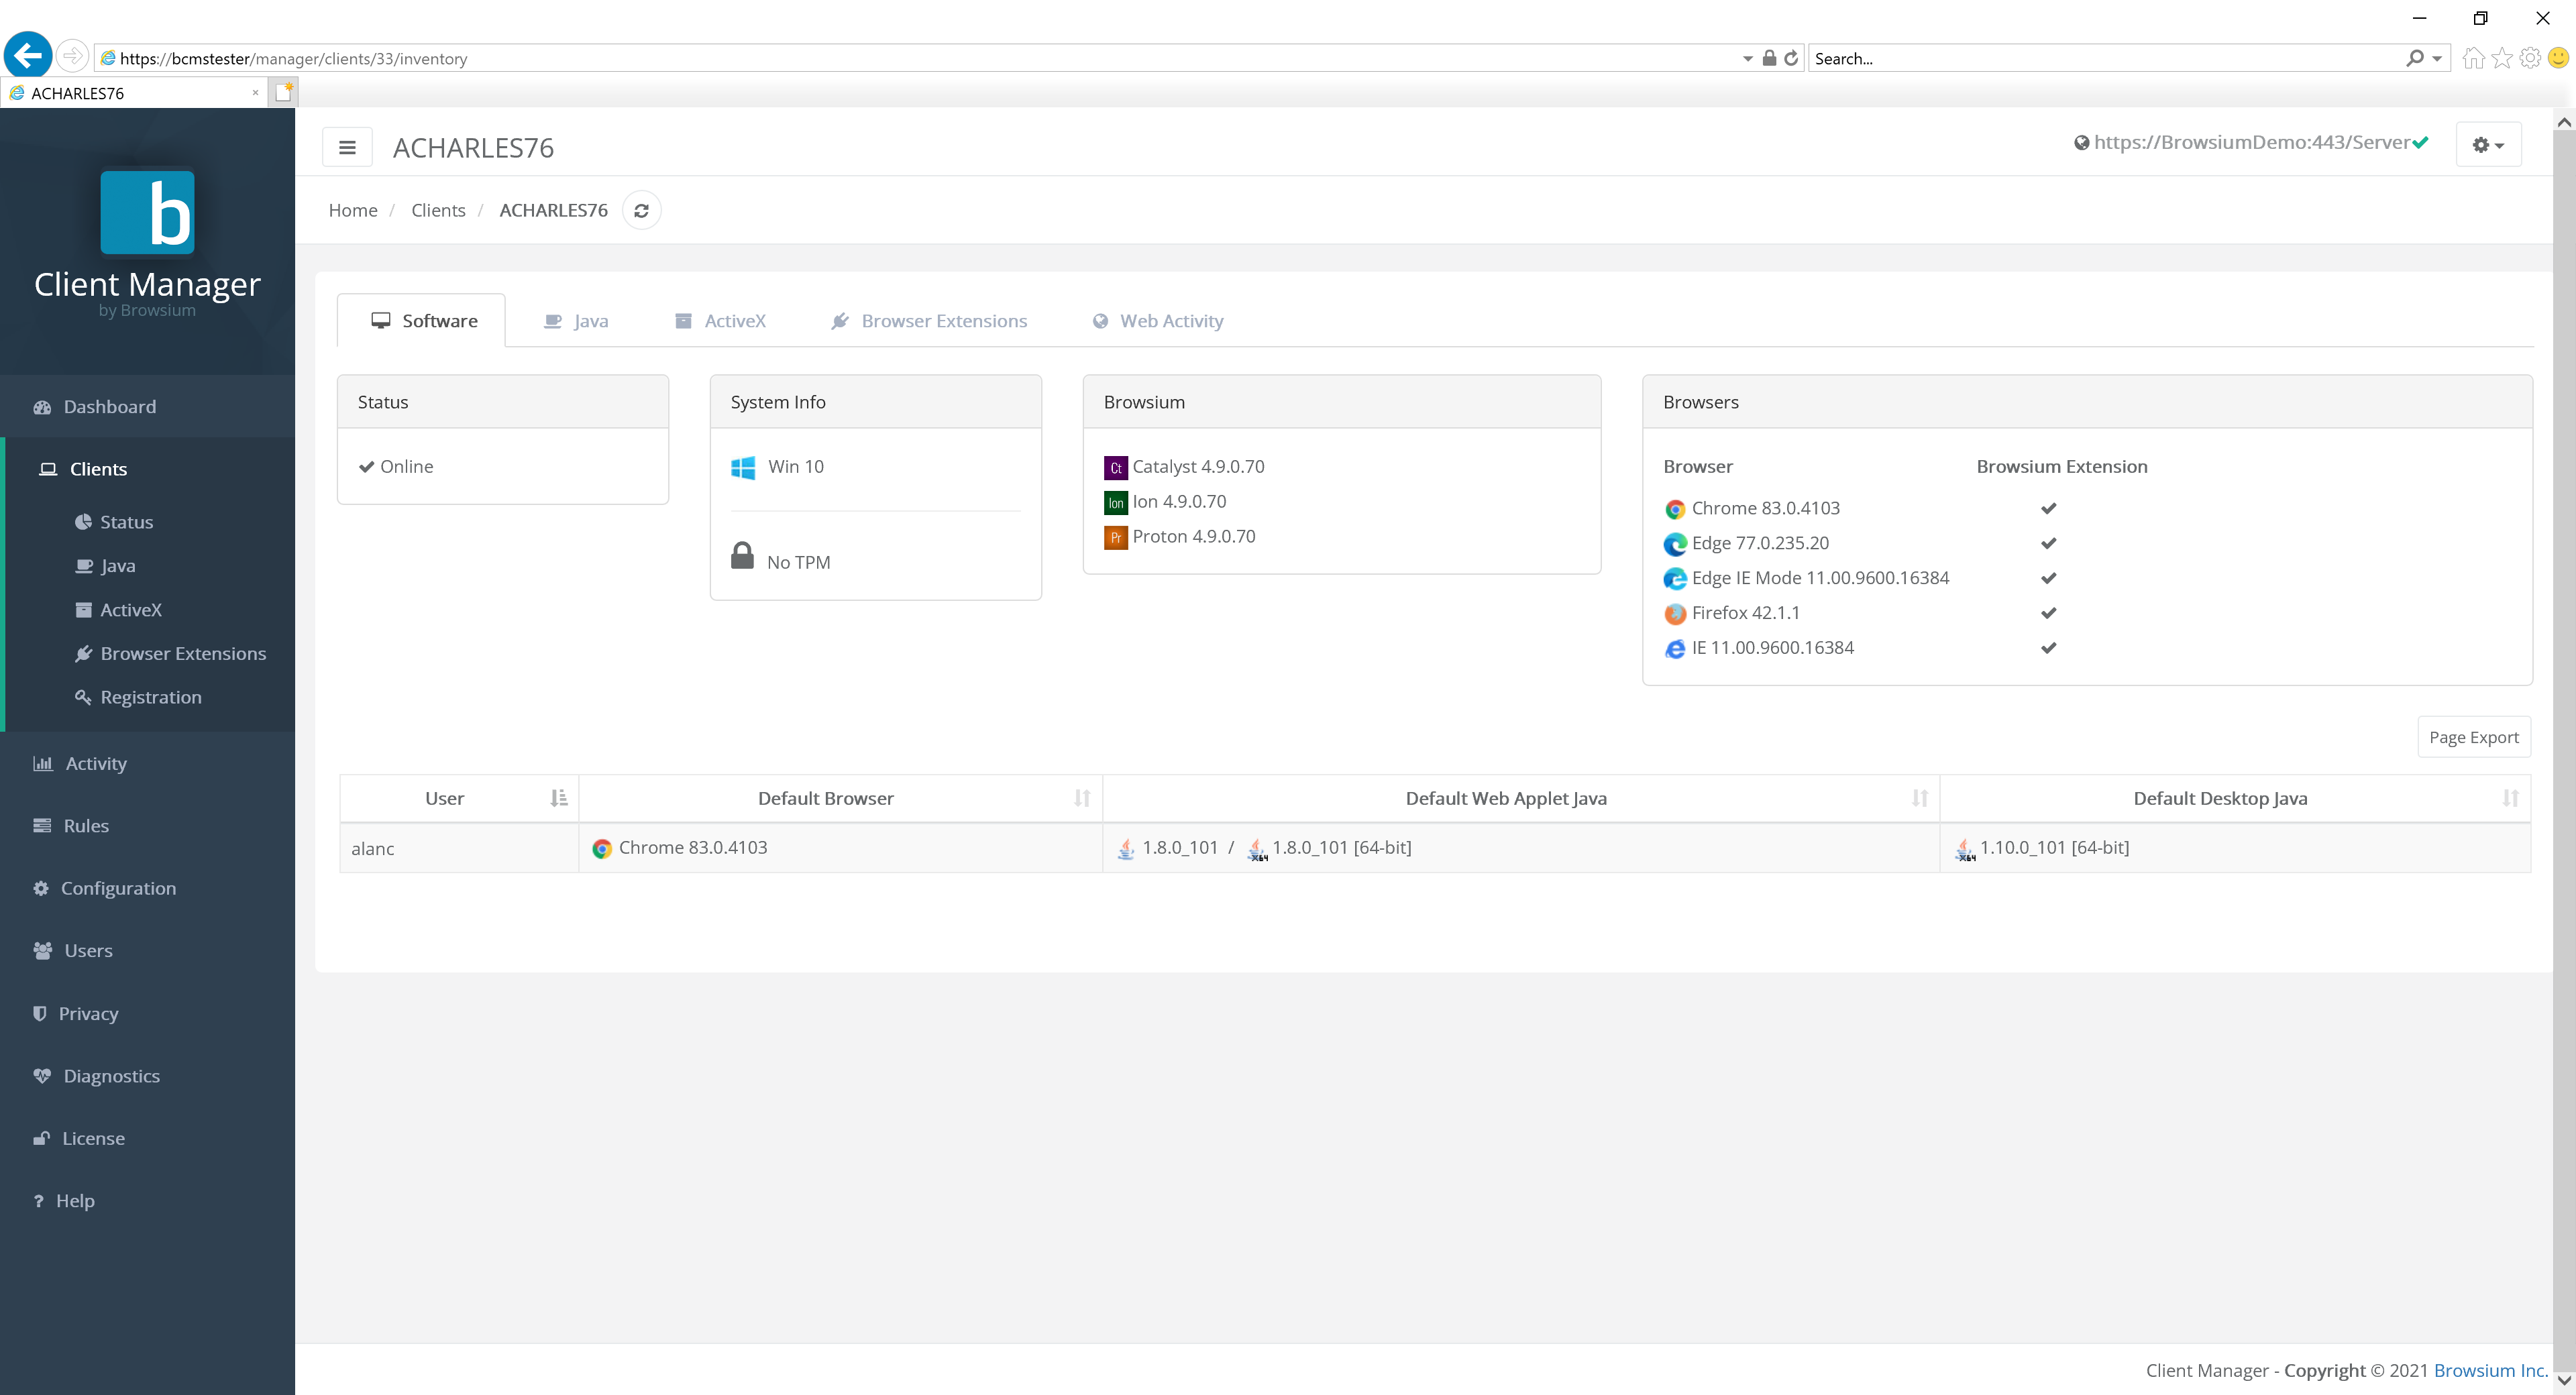The width and height of the screenshot is (2576, 1395).
Task: Open browser Tools gear icon
Action: tap(2529, 58)
